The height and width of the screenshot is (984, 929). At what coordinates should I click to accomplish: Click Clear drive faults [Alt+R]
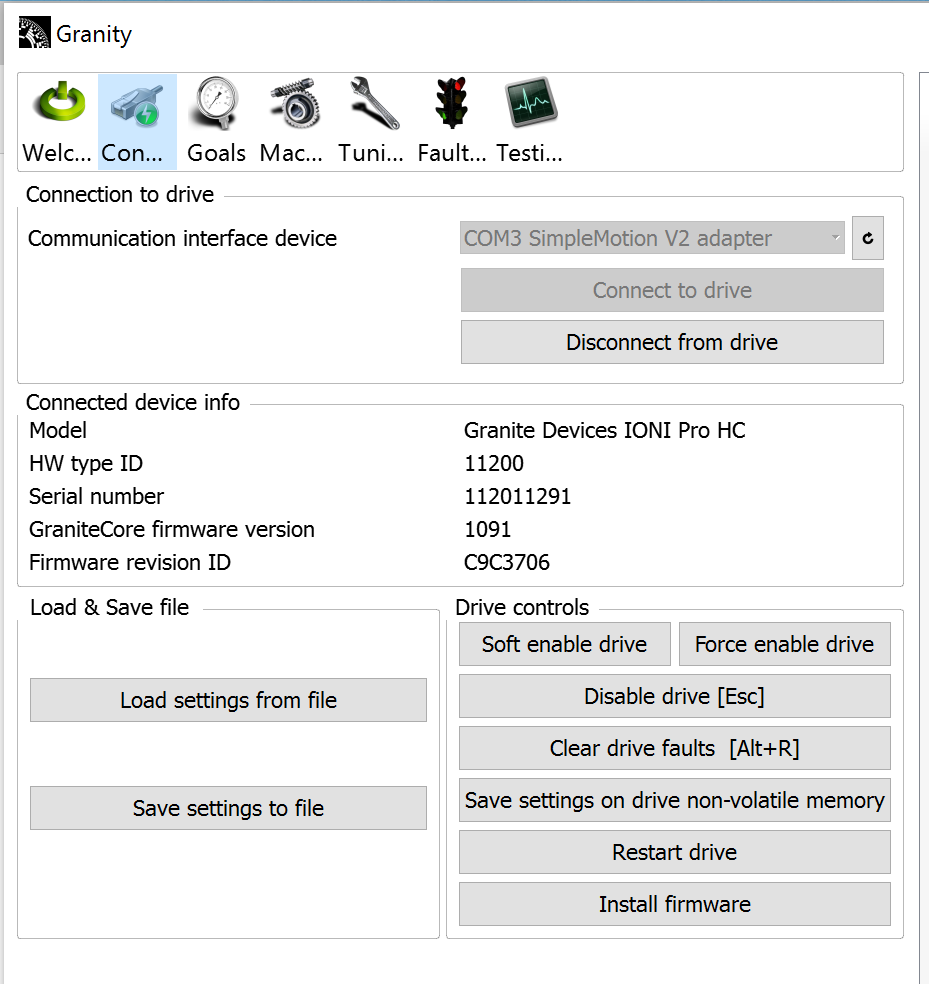pos(675,748)
